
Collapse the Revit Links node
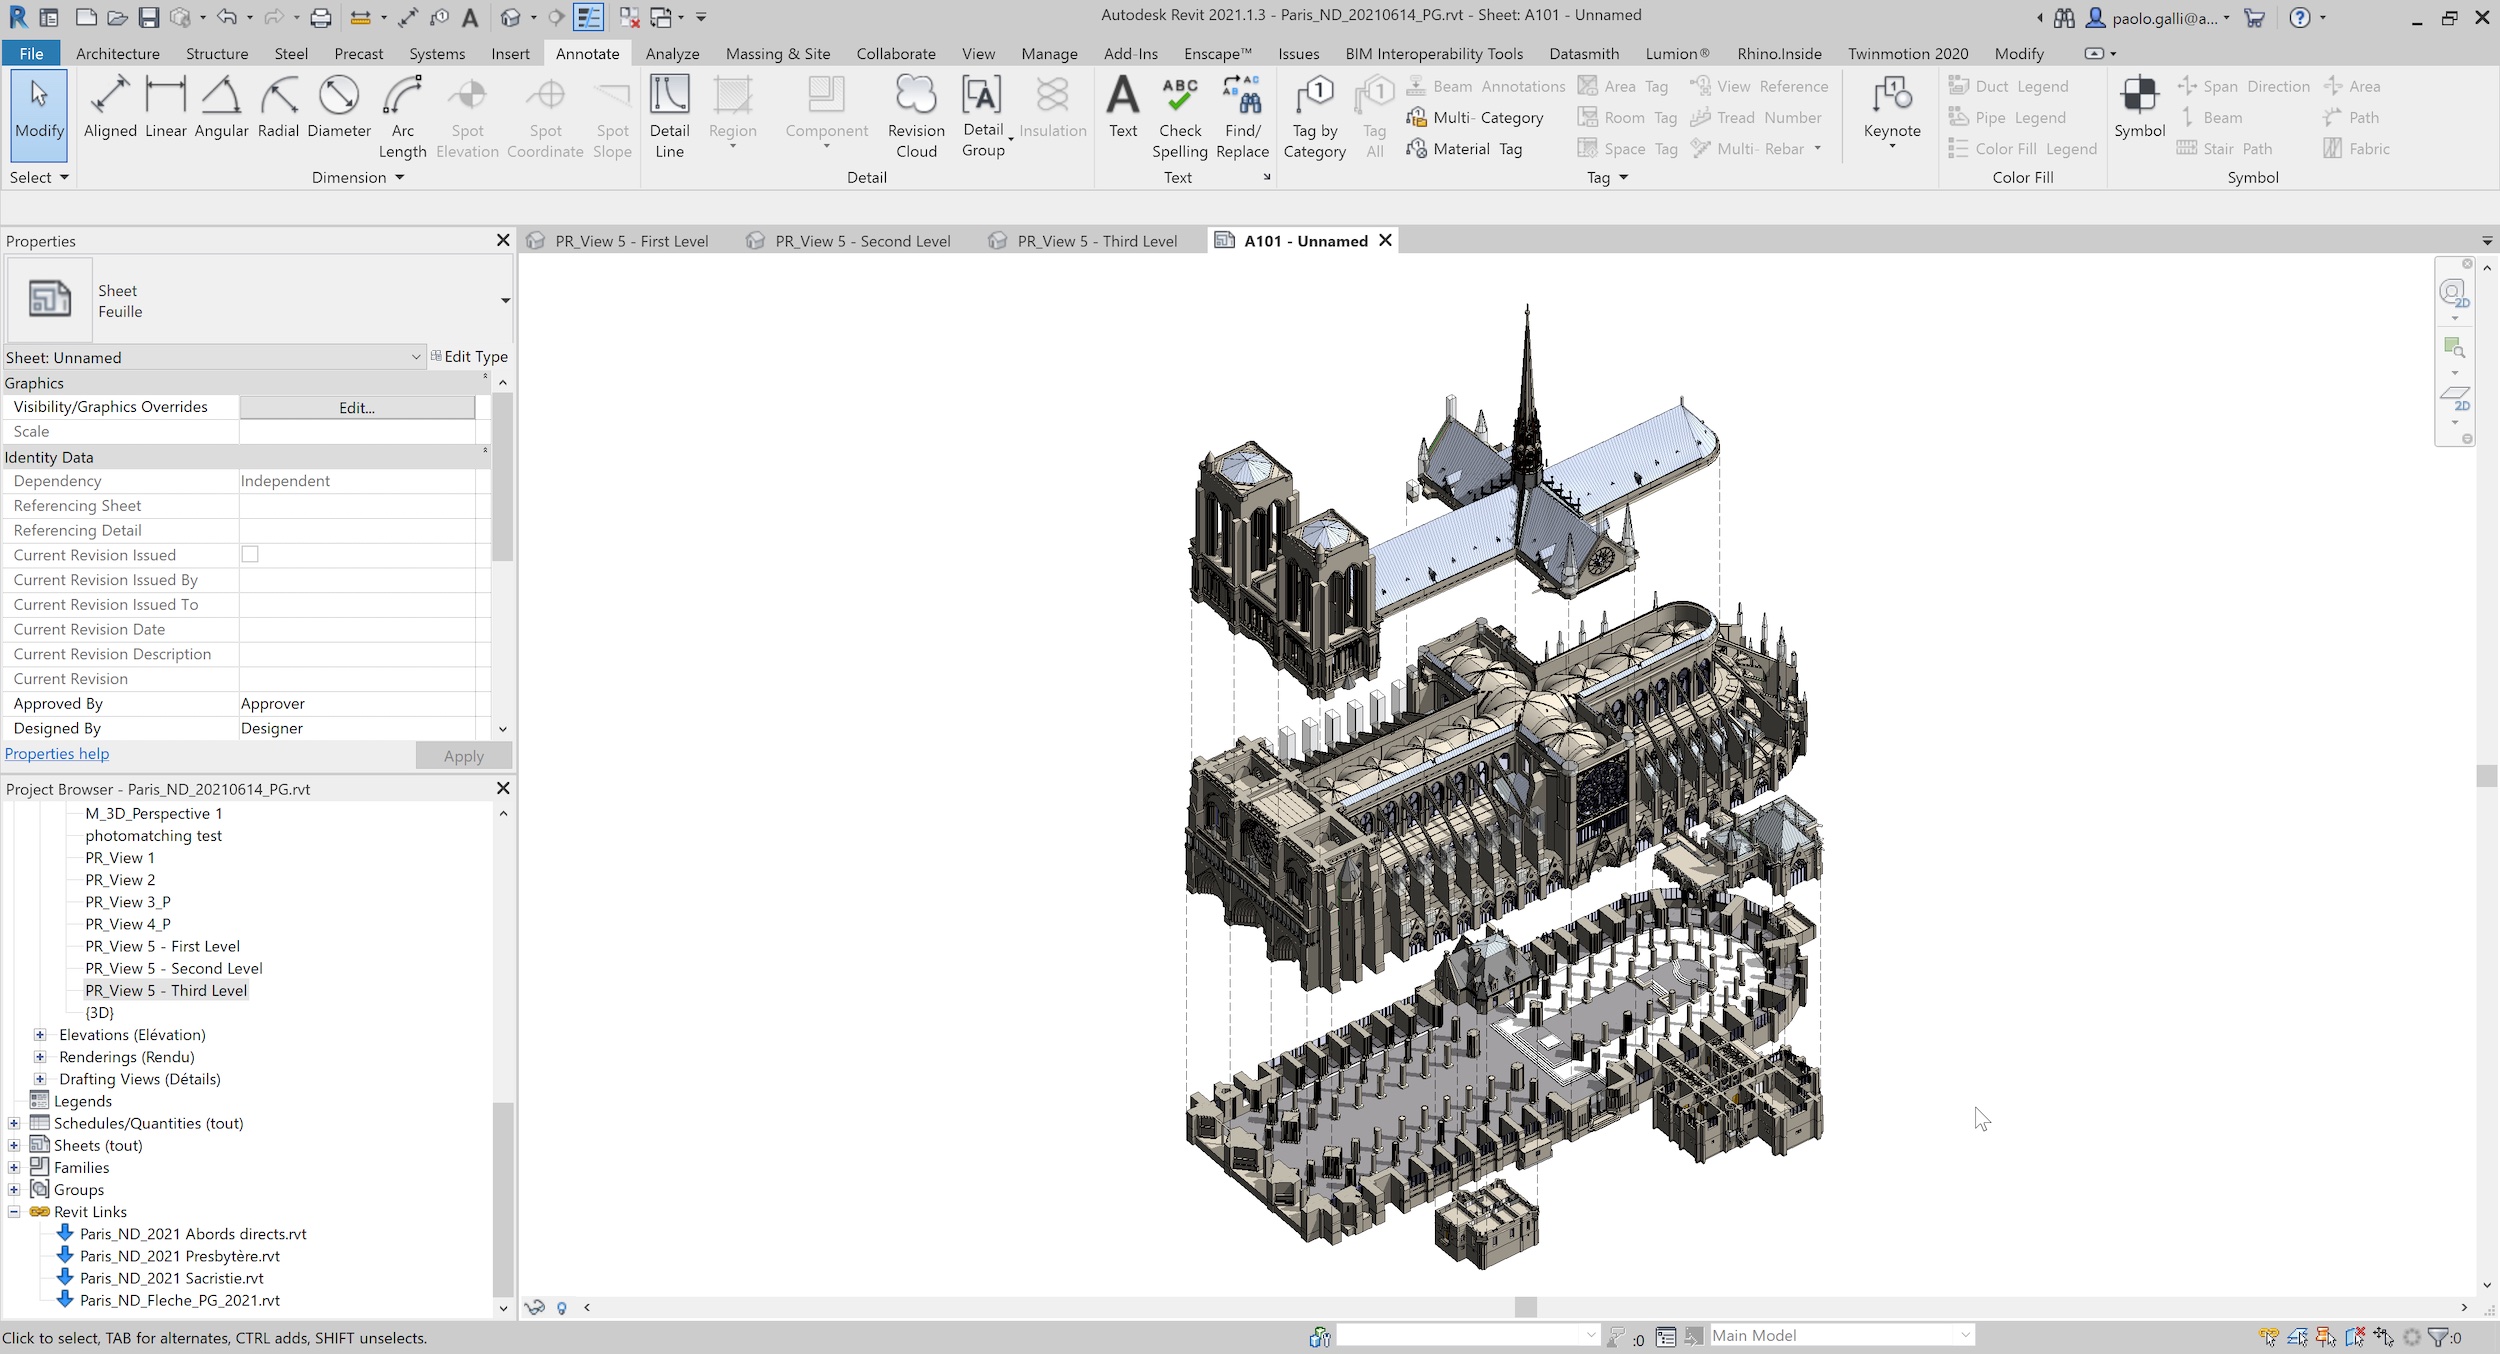pyautogui.click(x=14, y=1211)
